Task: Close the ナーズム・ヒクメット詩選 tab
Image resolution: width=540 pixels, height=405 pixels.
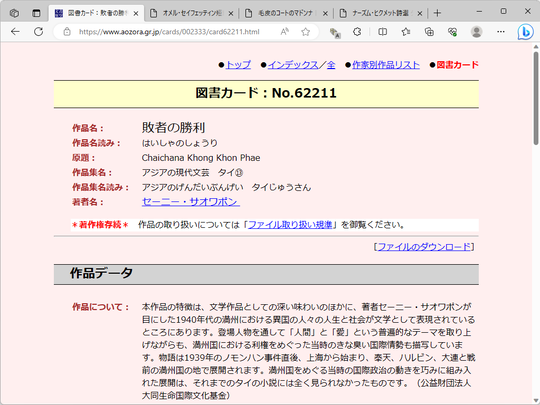Action: pos(420,14)
